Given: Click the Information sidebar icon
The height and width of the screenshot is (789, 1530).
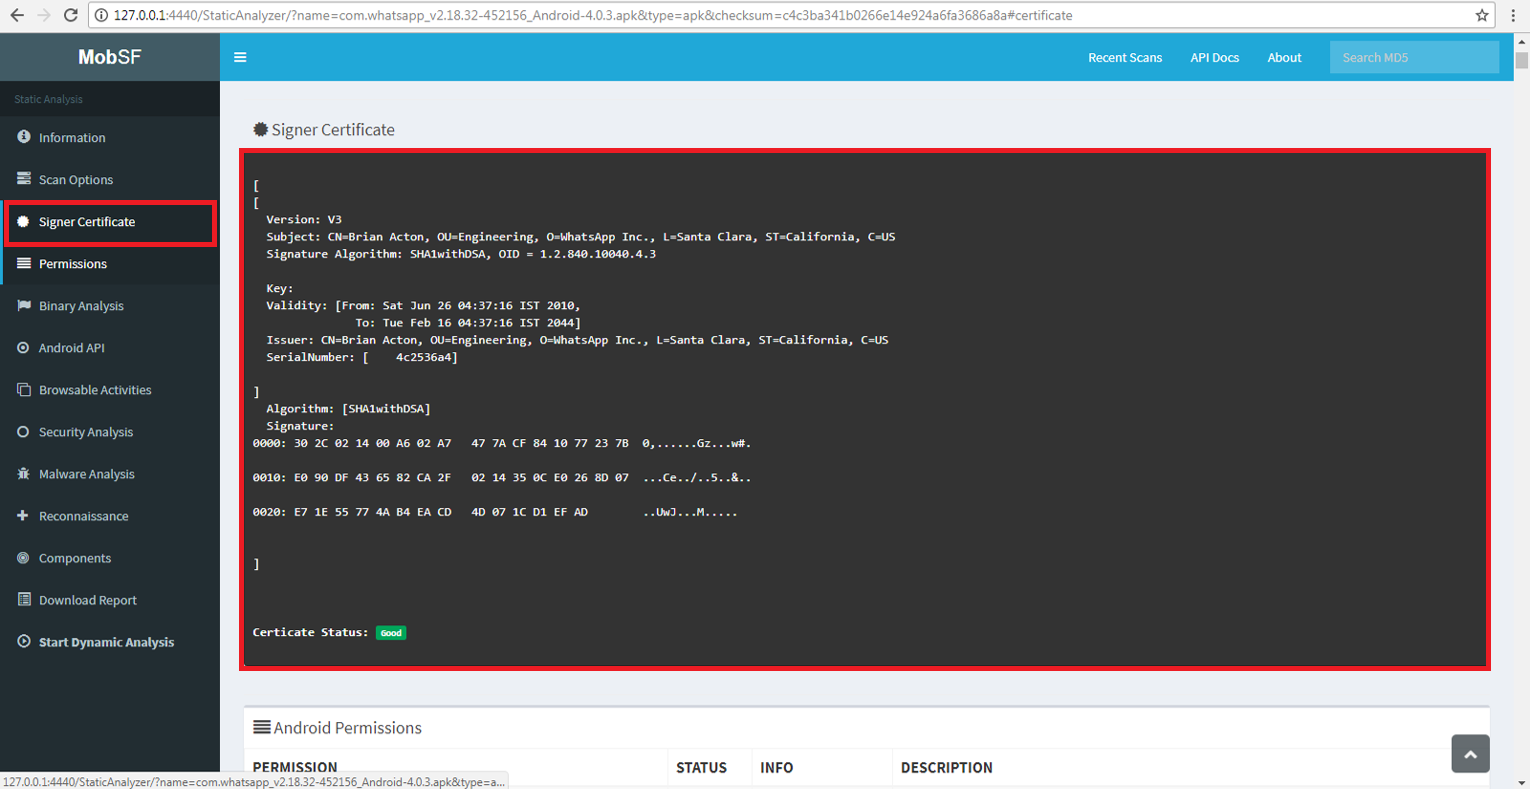Looking at the screenshot, I should click(x=23, y=137).
